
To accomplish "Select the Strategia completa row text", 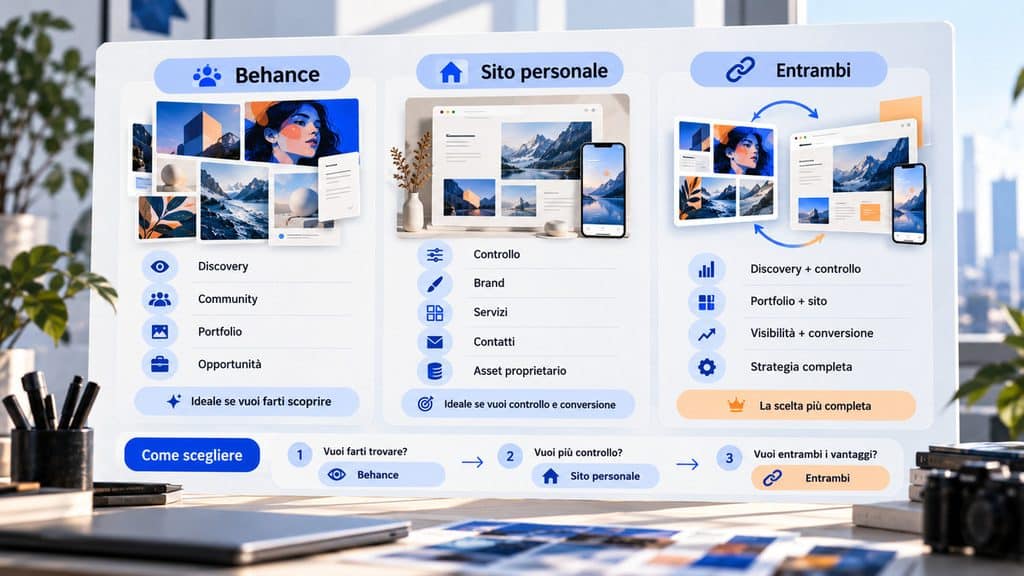I will (801, 367).
